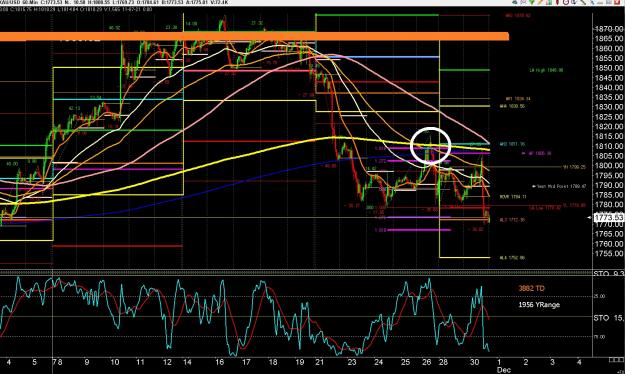Screen dimensions: 625x374
Task: Click date label 24 on time axis
Action: [x=378, y=362]
